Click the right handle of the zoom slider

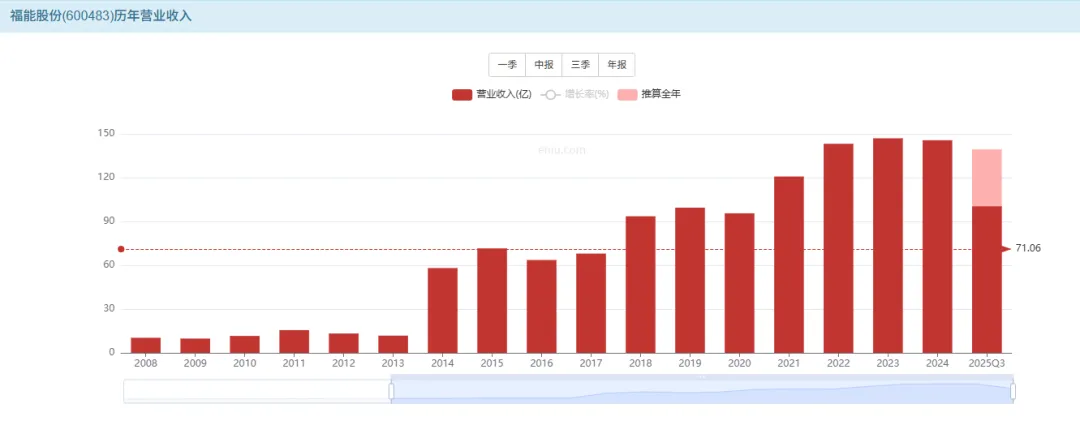tap(1013, 391)
